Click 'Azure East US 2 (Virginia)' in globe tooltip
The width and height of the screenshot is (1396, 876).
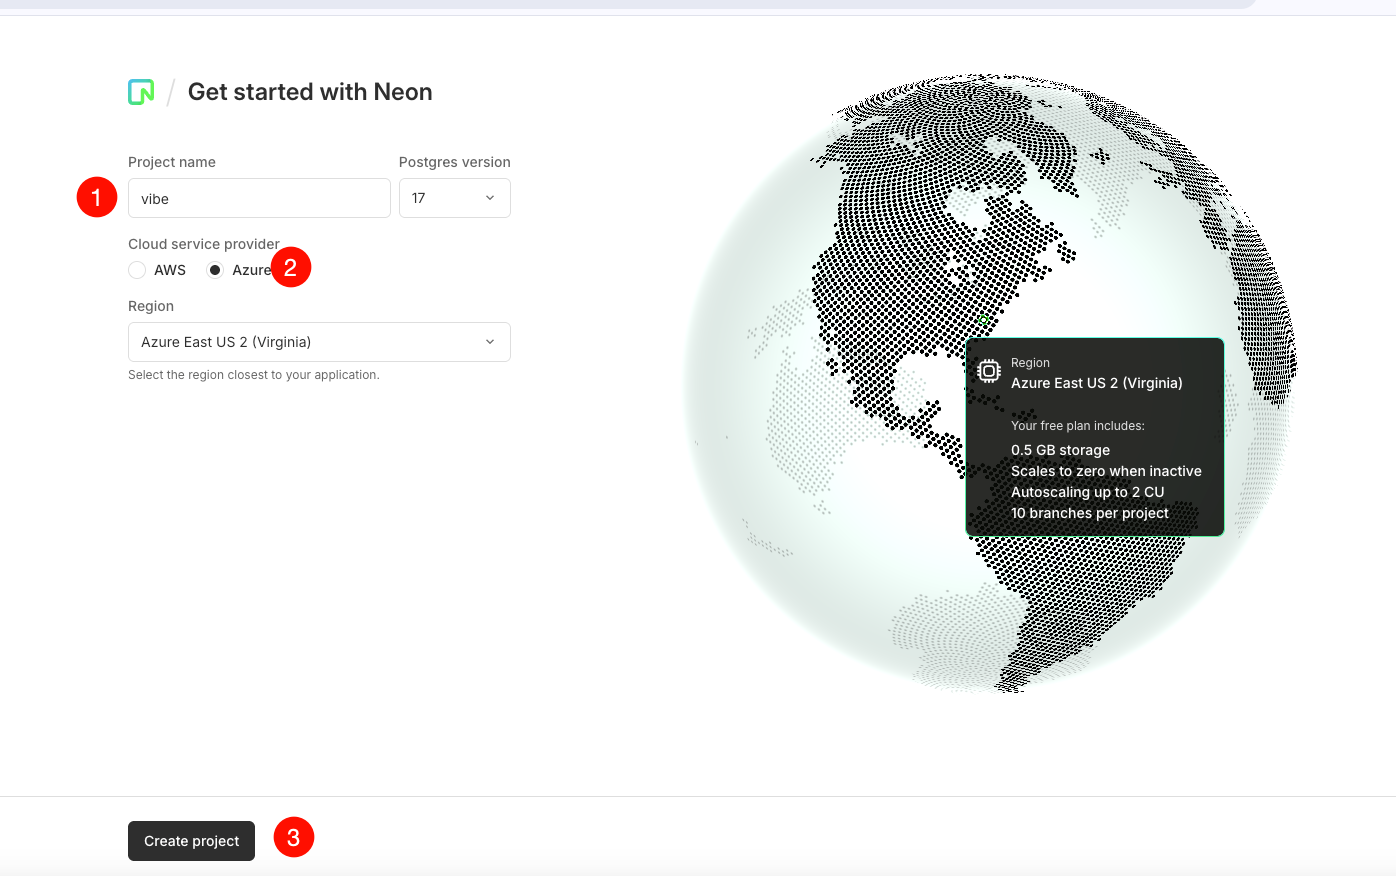(x=1097, y=383)
